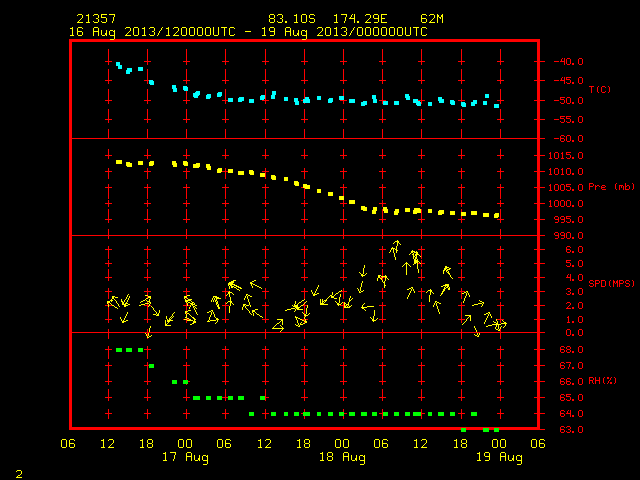Click the -50.0 temperature tick value

point(568,101)
